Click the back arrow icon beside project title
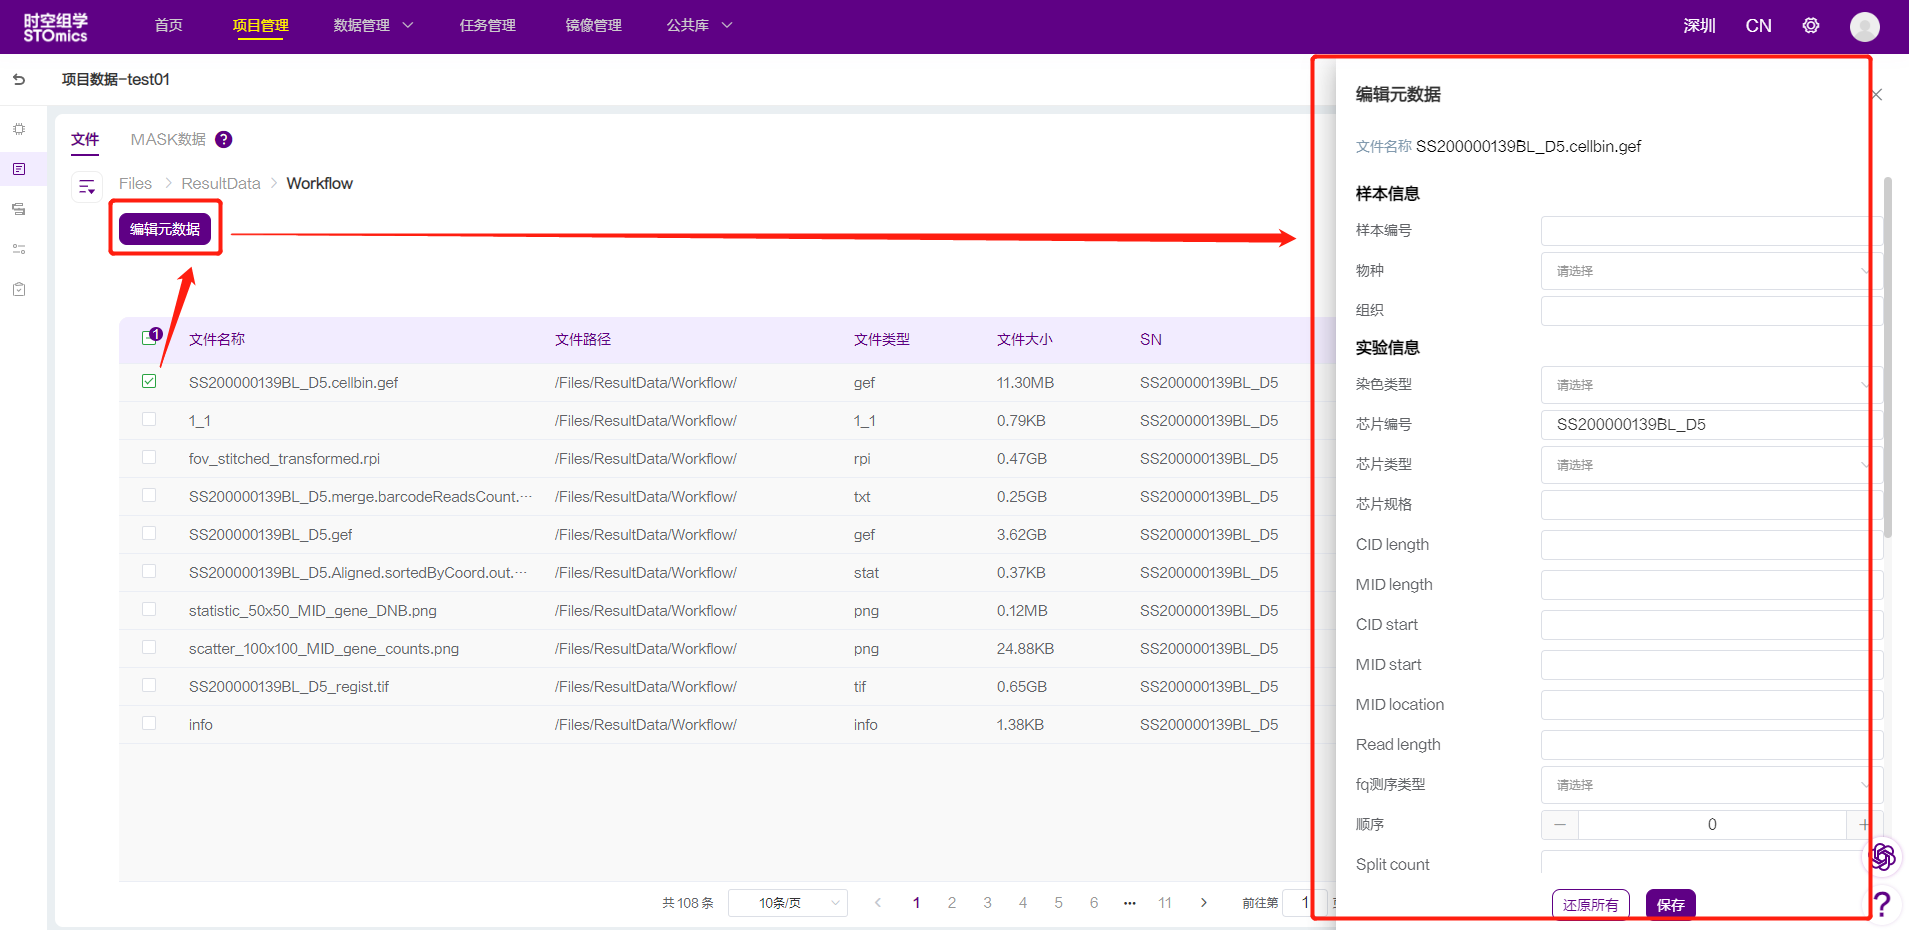Viewport: 1909px width, 930px height. [x=19, y=79]
